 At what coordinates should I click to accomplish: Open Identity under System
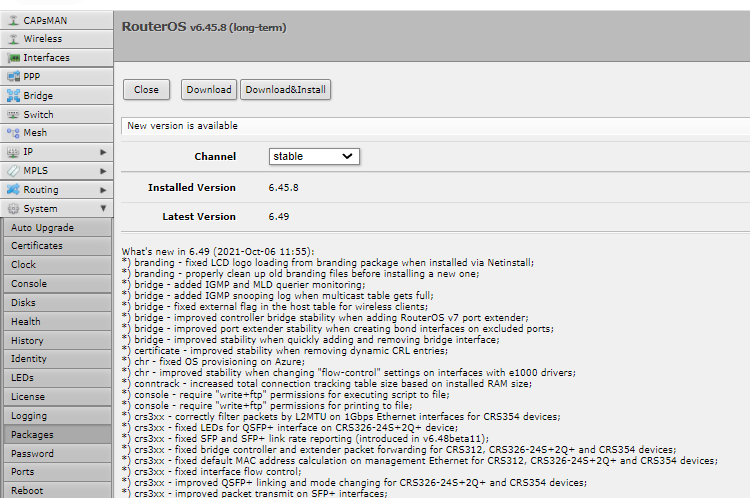[57, 359]
